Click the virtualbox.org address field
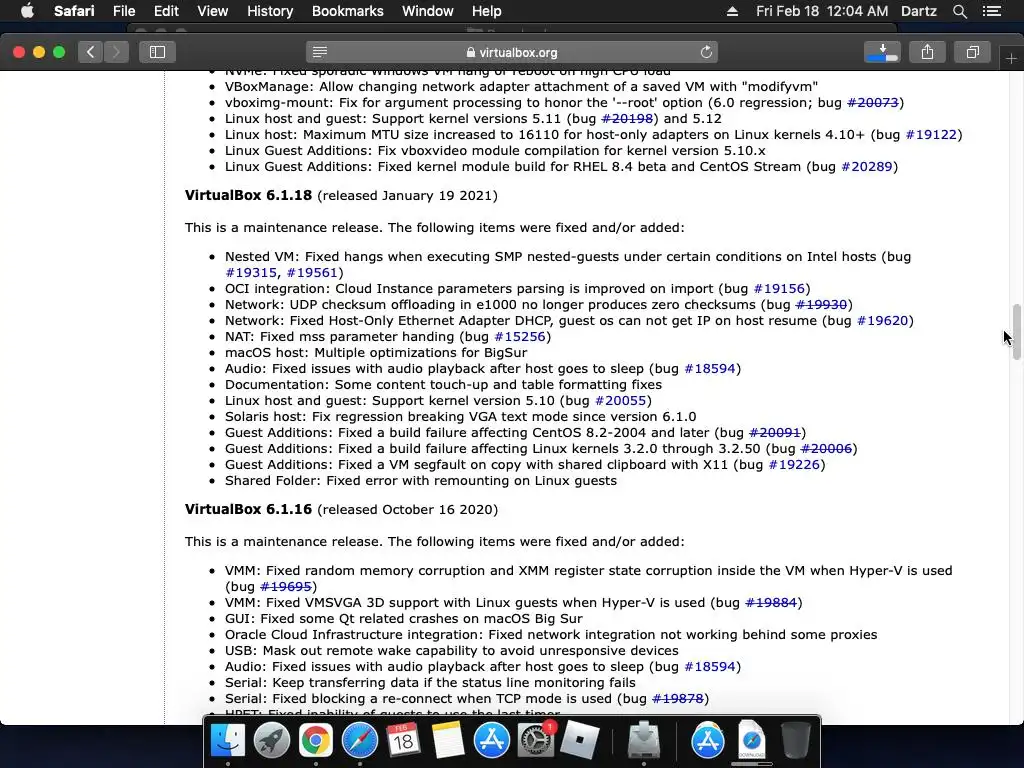 [511, 52]
